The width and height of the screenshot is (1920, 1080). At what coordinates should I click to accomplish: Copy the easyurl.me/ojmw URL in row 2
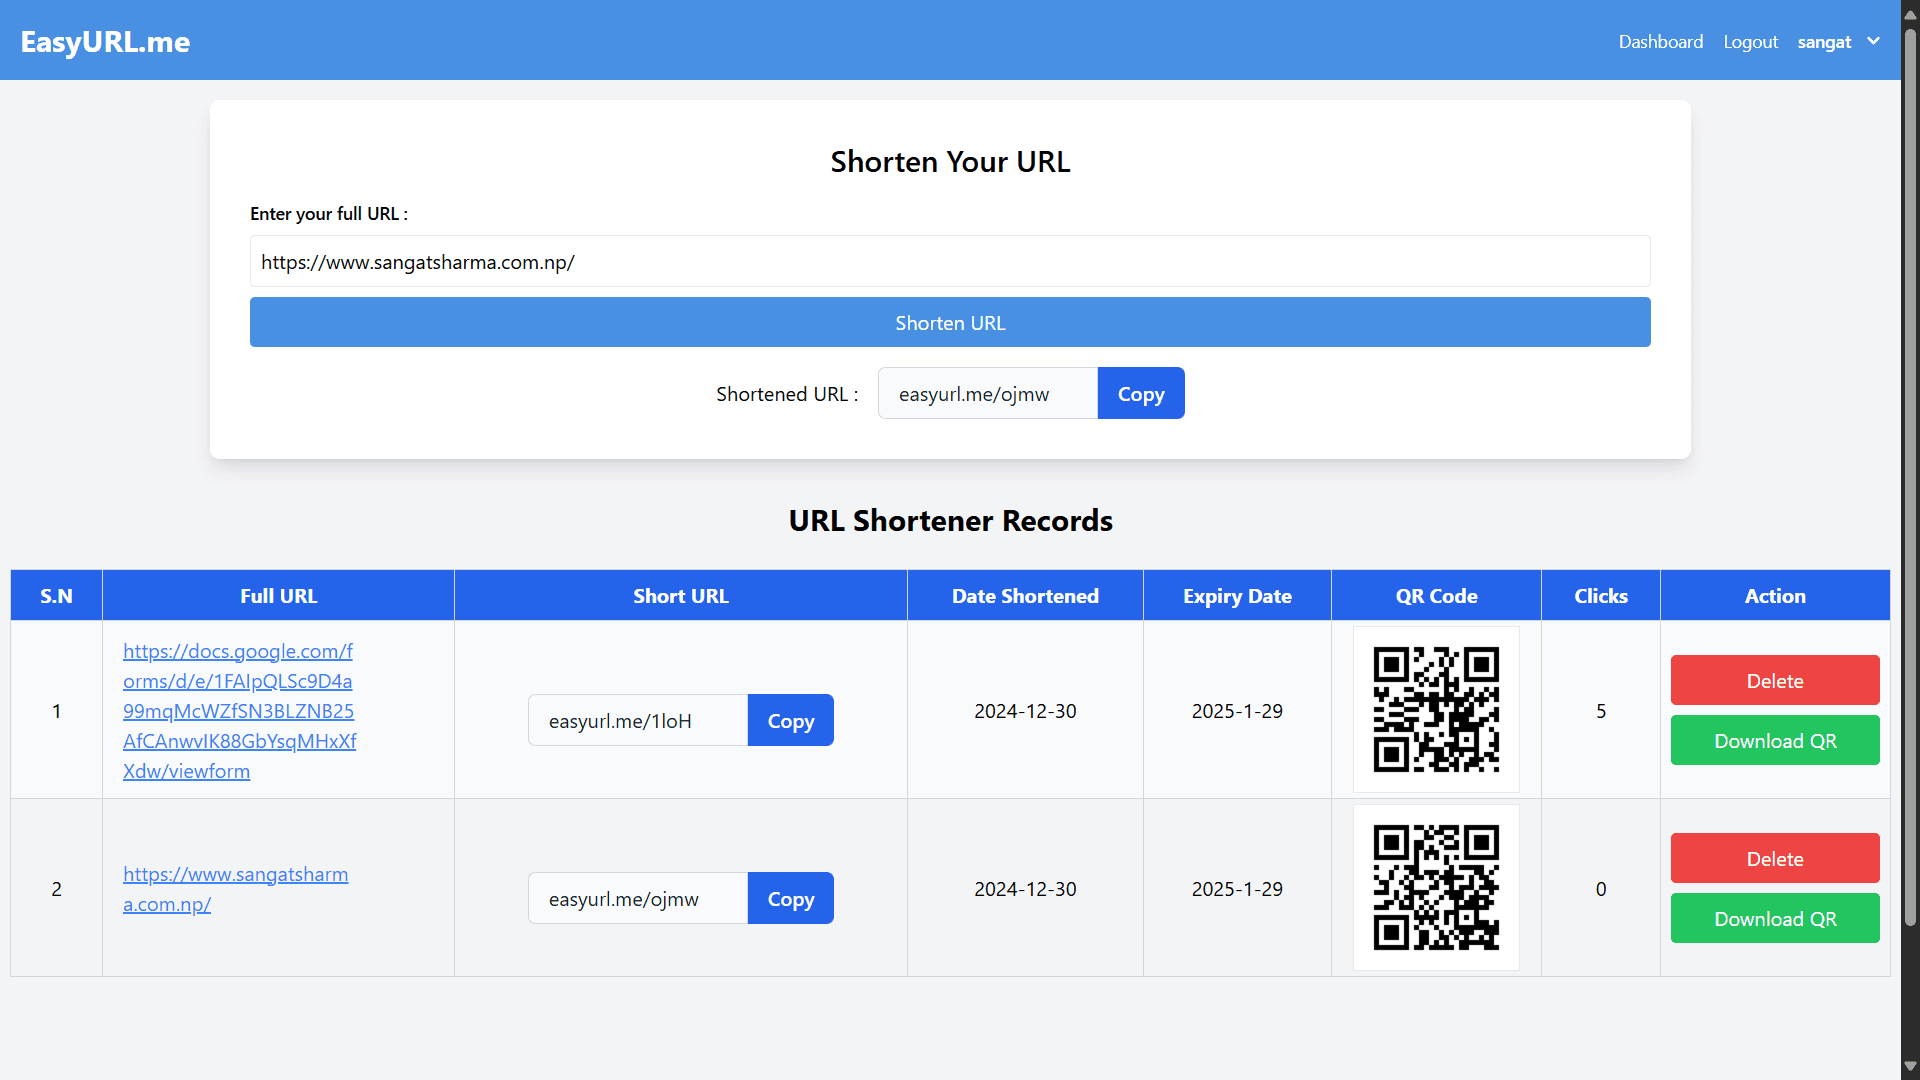click(x=790, y=898)
